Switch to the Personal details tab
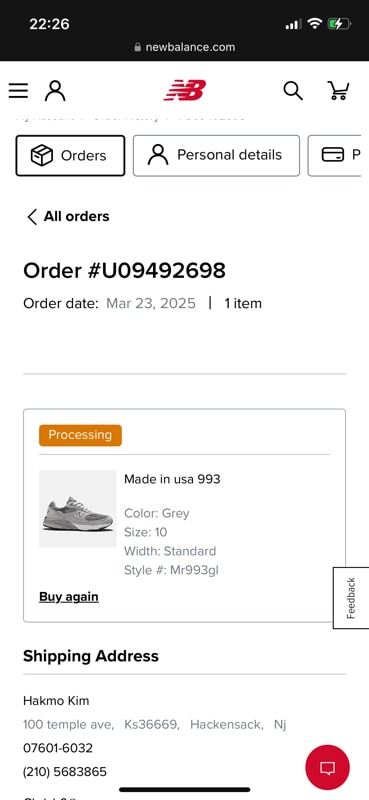This screenshot has height=800, width=369. (216, 156)
